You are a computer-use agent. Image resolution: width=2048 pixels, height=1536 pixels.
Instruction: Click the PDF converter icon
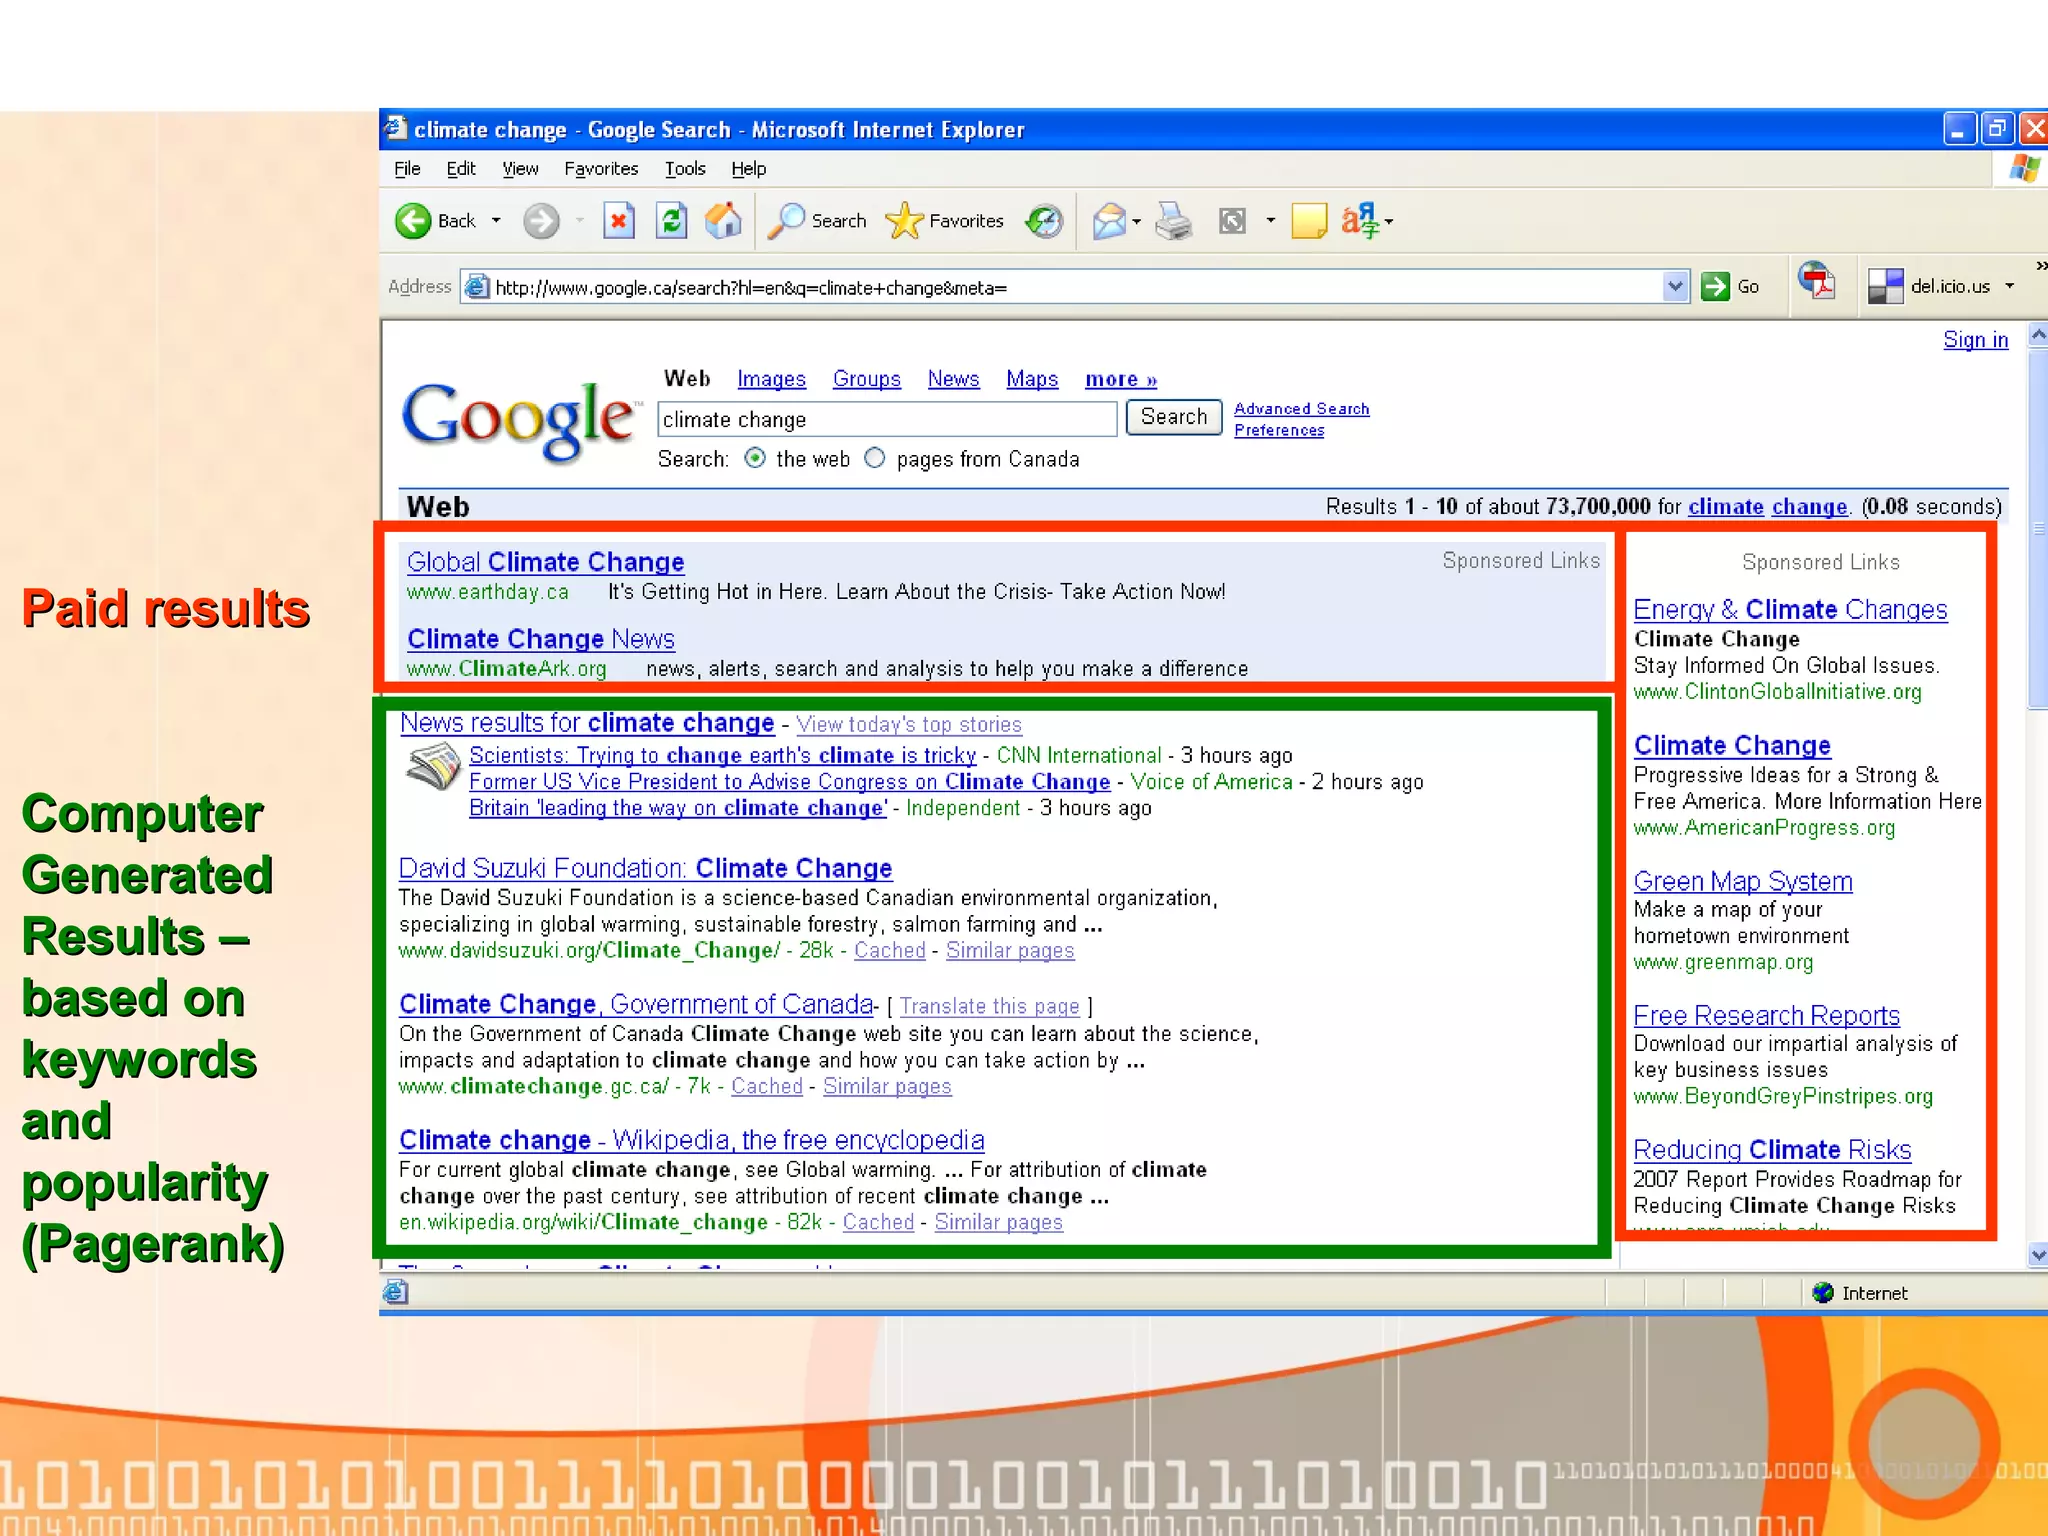pos(1816,281)
